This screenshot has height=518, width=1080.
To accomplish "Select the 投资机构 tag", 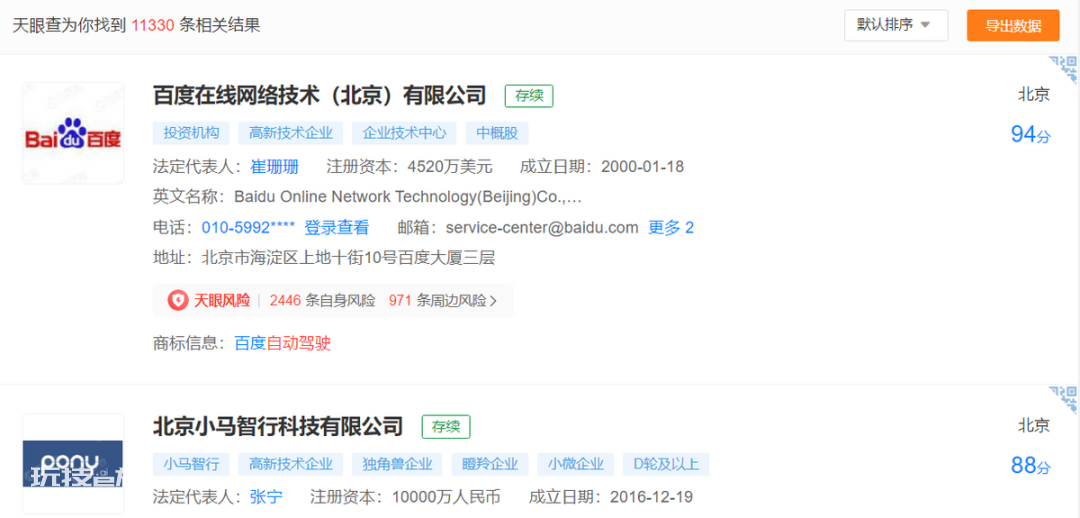I will 191,133.
